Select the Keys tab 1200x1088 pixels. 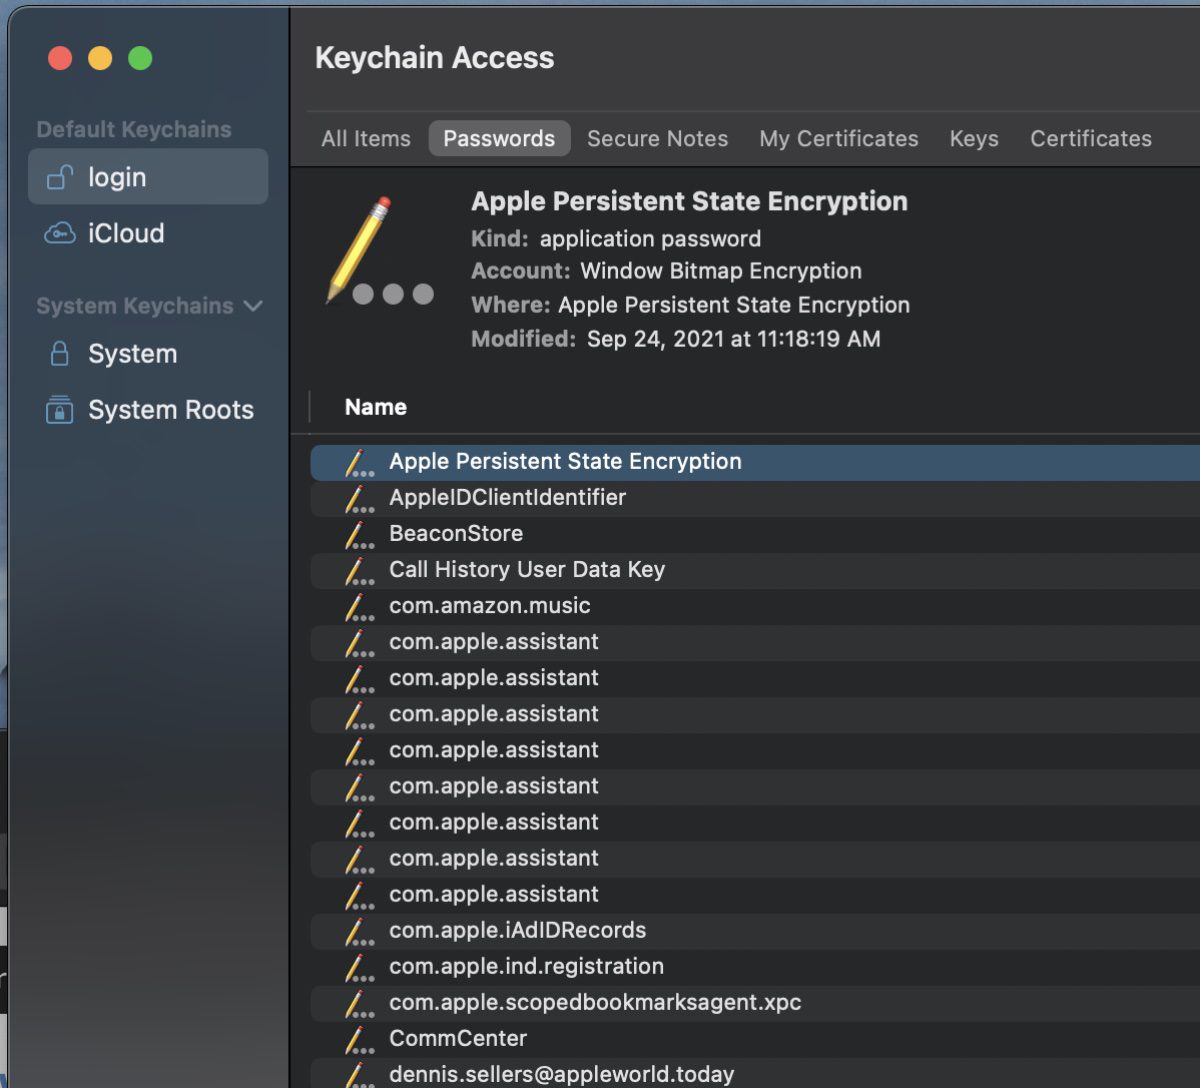pyautogui.click(x=974, y=139)
